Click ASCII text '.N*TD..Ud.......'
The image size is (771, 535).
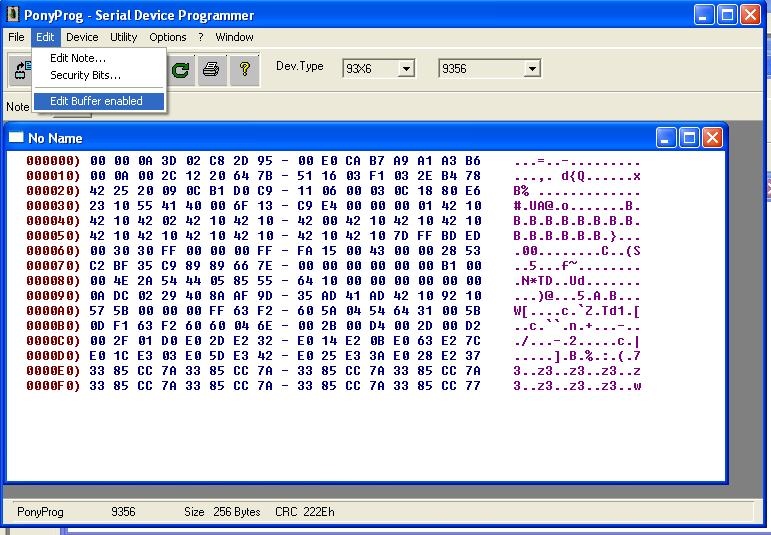tap(577, 281)
